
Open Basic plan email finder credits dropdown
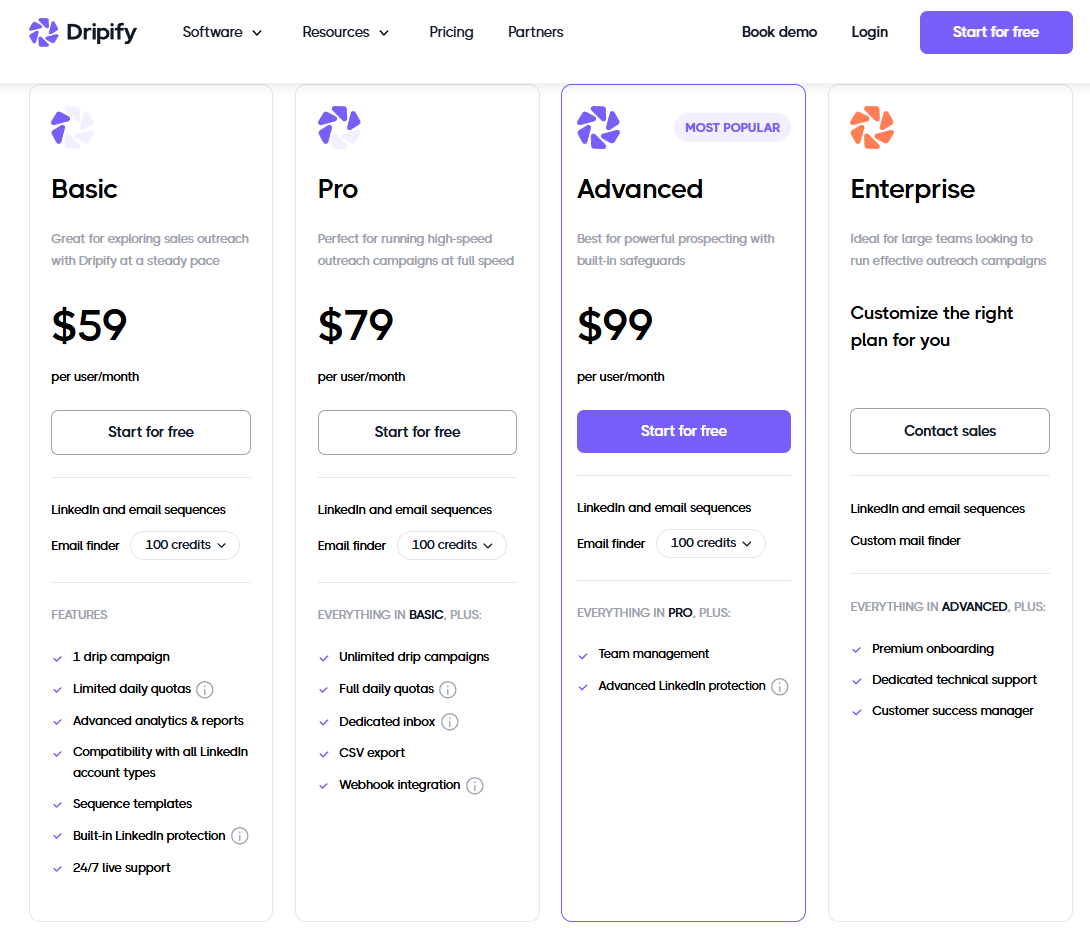tap(185, 545)
